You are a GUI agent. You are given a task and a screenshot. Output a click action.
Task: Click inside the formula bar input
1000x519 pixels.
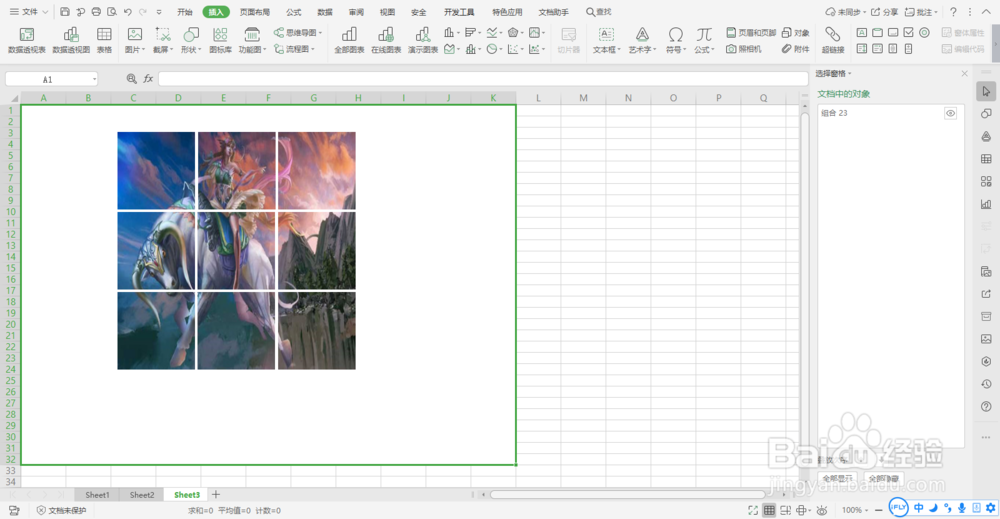[x=483, y=78]
